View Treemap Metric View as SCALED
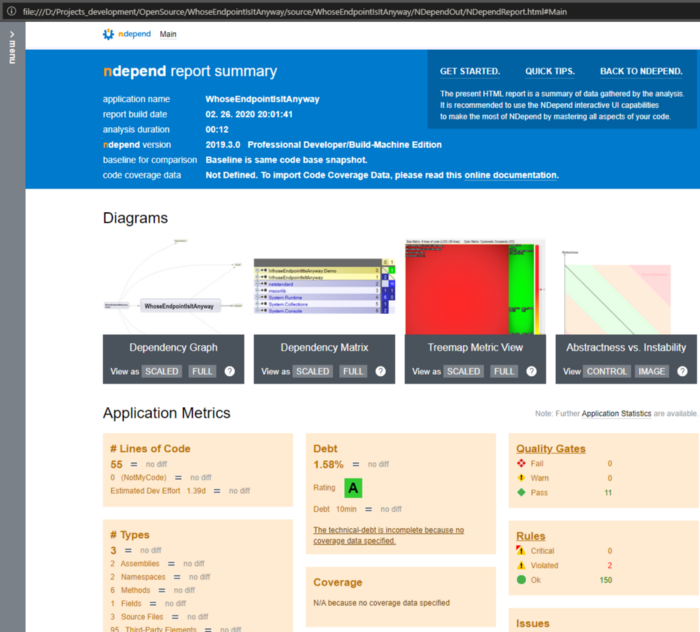The width and height of the screenshot is (700, 632). tap(463, 371)
